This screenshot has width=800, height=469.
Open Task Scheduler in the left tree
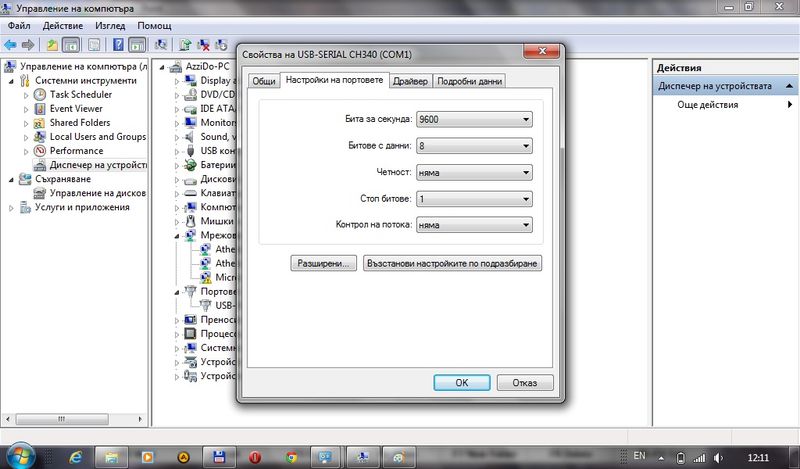80,95
